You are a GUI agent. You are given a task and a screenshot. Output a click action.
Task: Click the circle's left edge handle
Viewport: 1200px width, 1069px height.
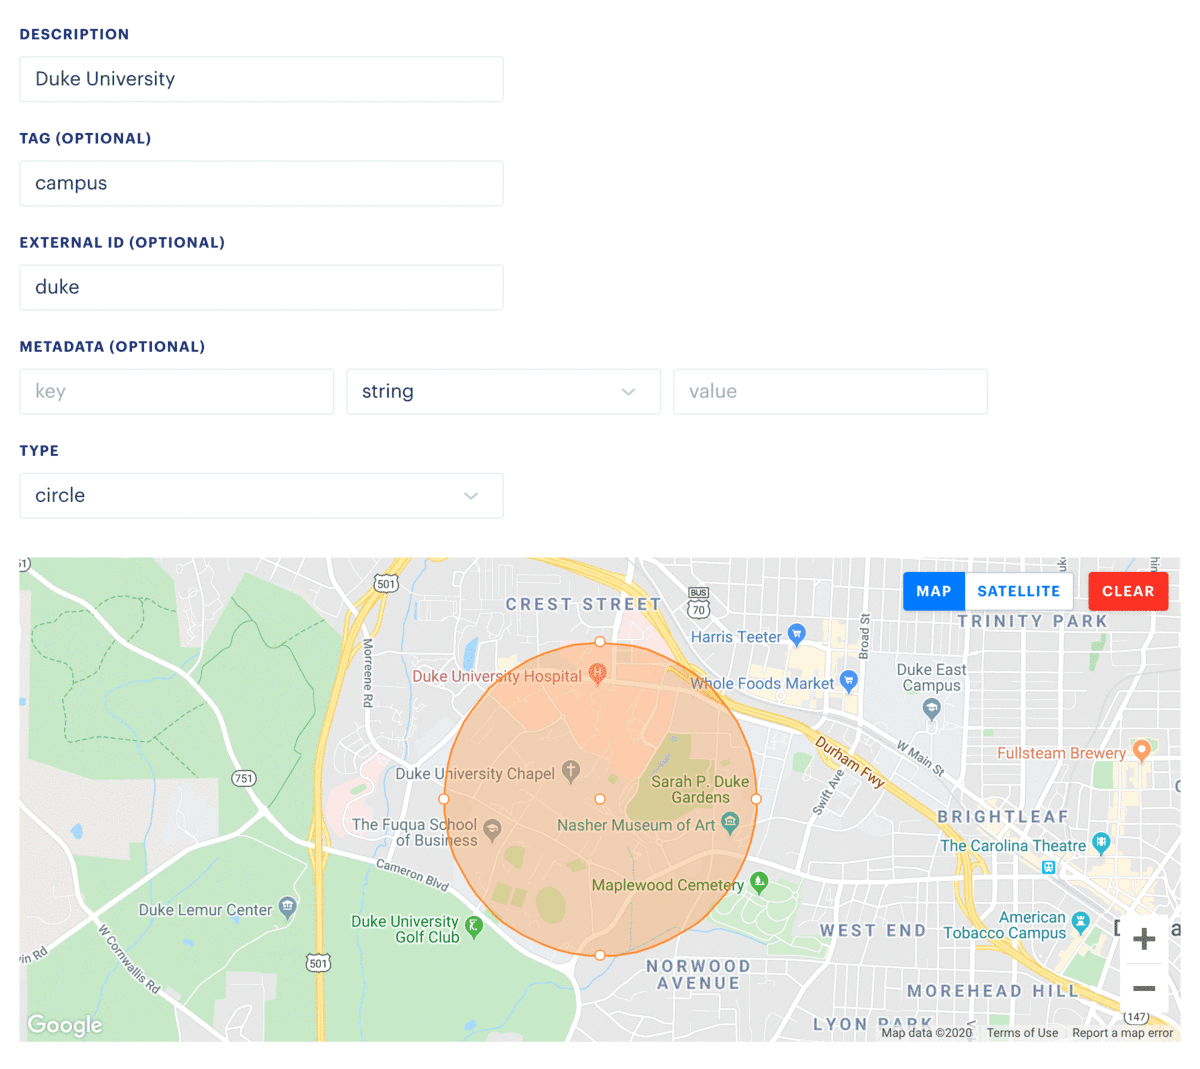coord(444,799)
